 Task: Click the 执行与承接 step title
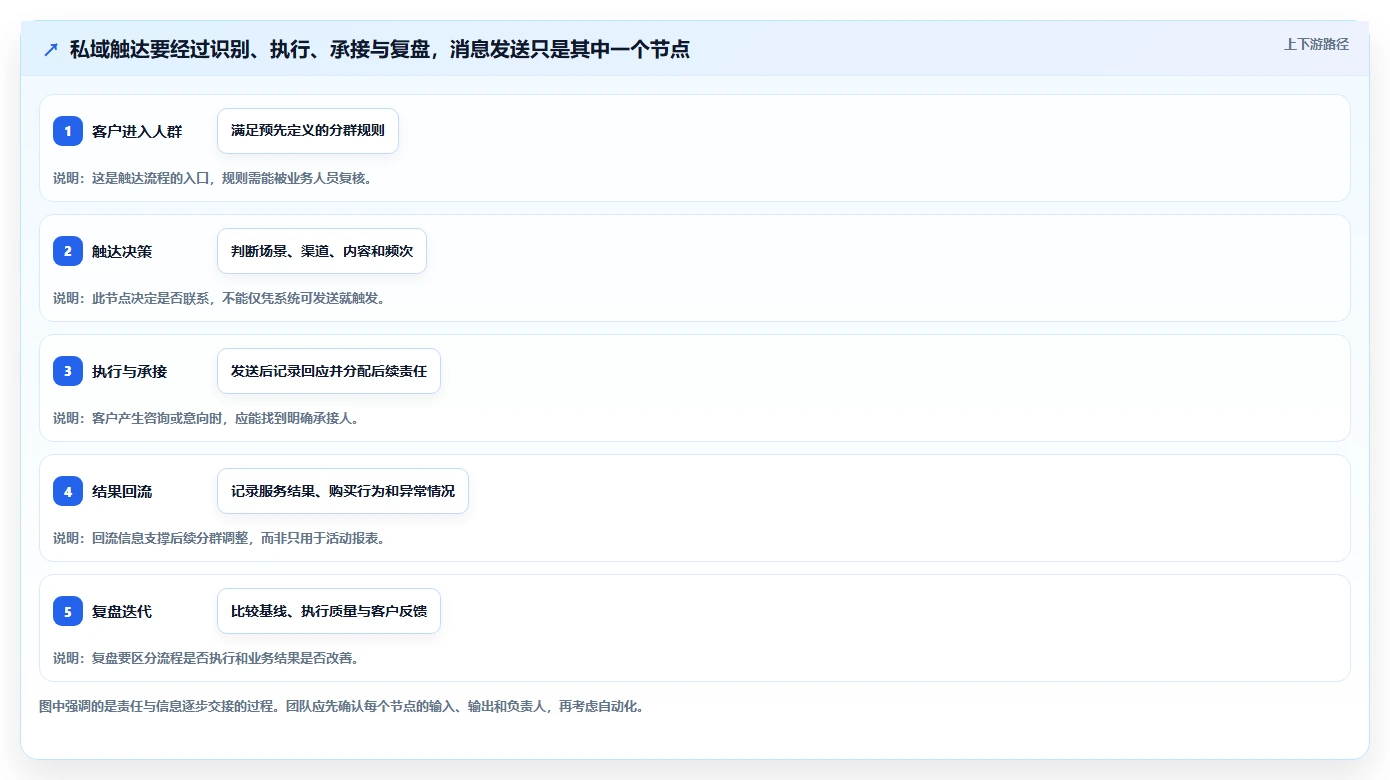click(x=130, y=371)
